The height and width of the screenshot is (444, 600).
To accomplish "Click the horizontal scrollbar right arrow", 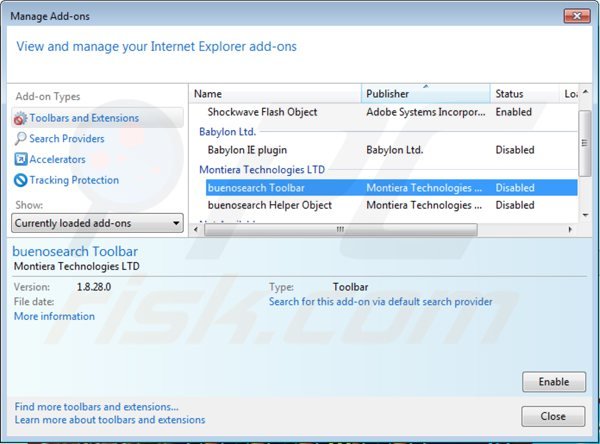I will 570,230.
